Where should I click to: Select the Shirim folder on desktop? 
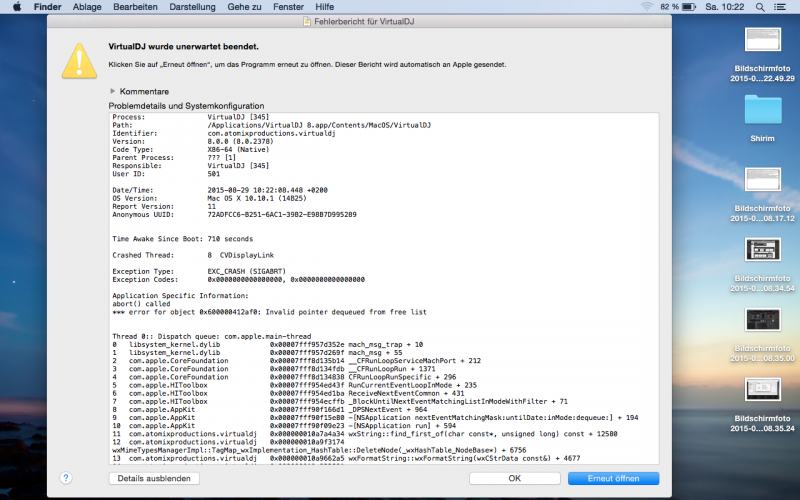762,119
